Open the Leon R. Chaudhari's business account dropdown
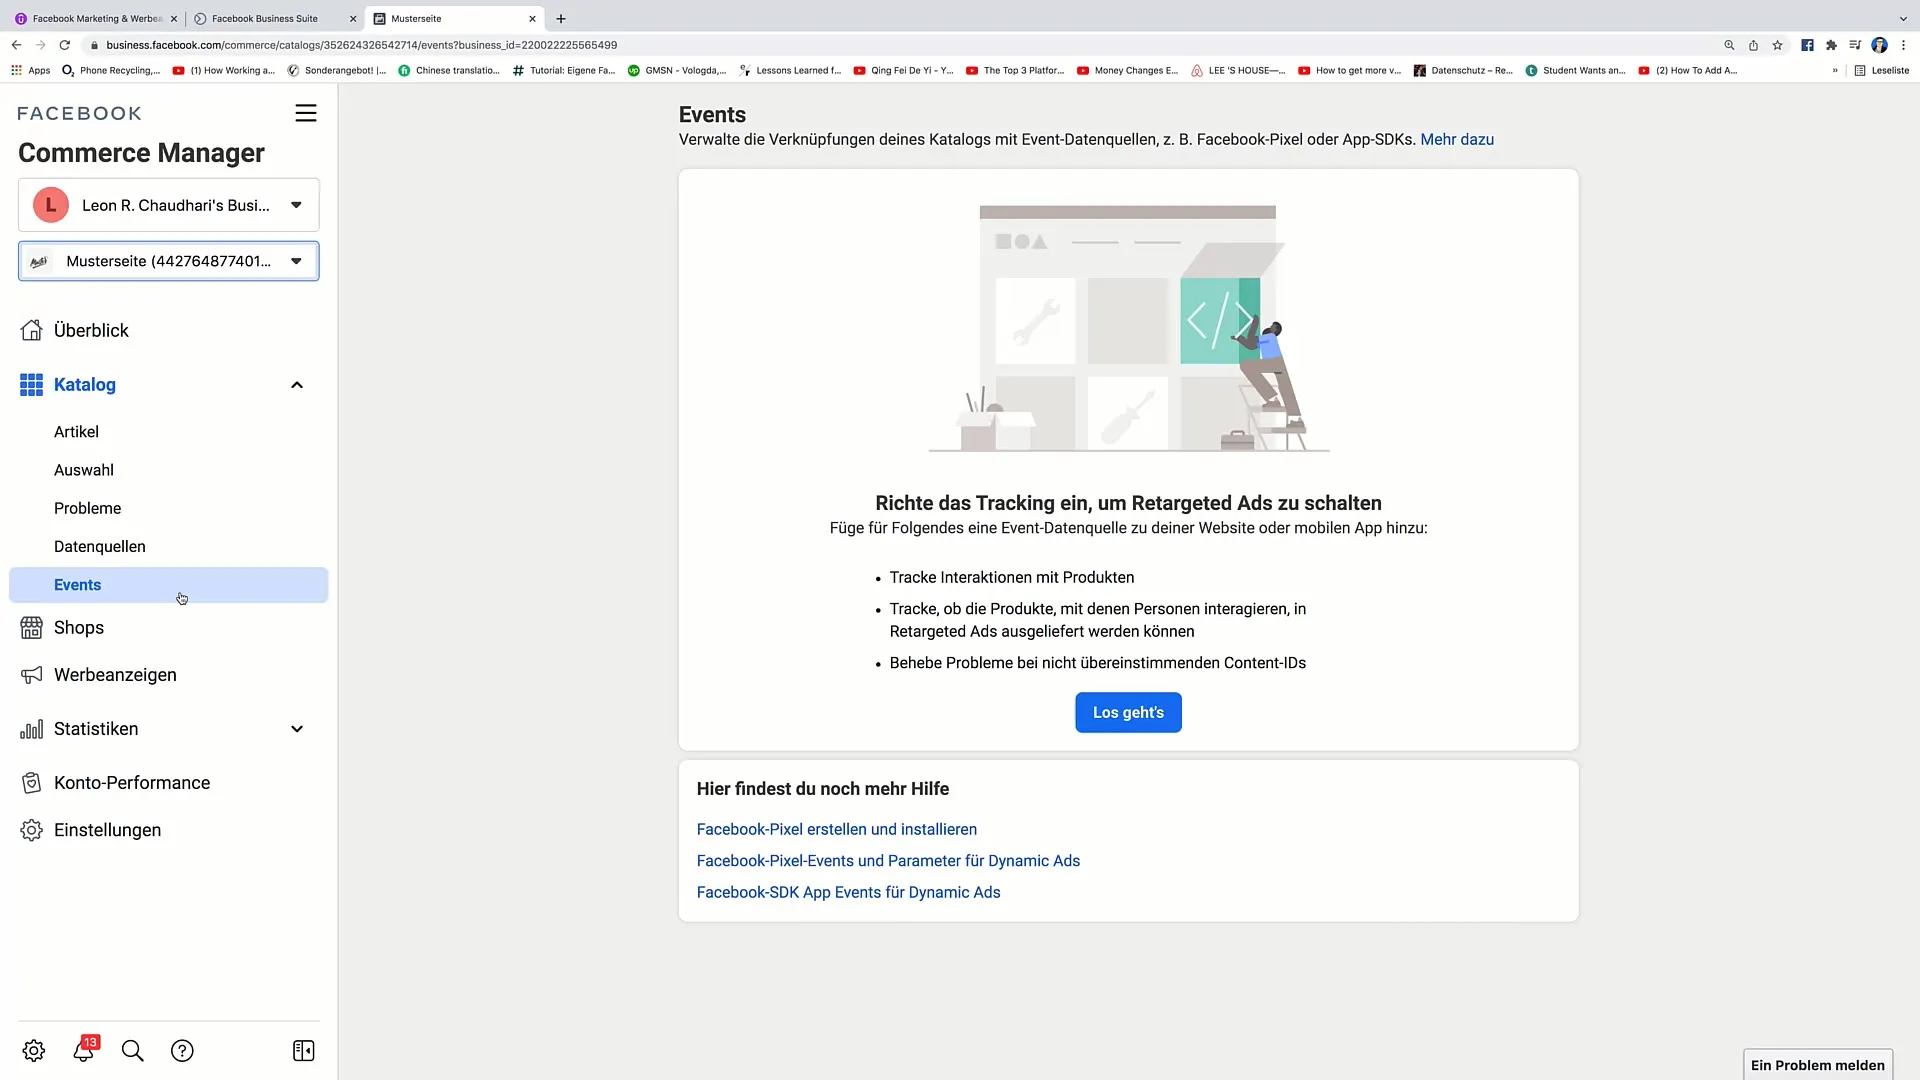 coord(169,205)
